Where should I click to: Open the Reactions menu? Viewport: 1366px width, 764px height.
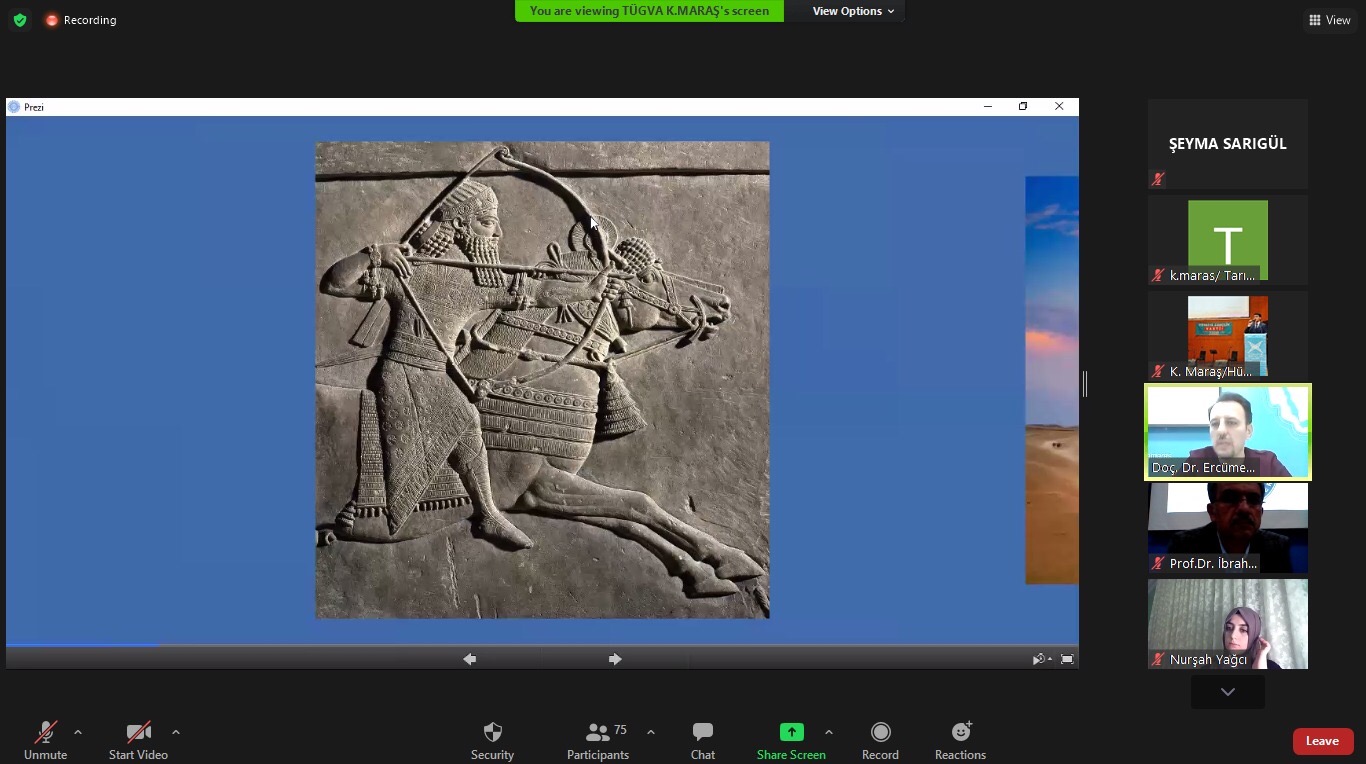960,733
